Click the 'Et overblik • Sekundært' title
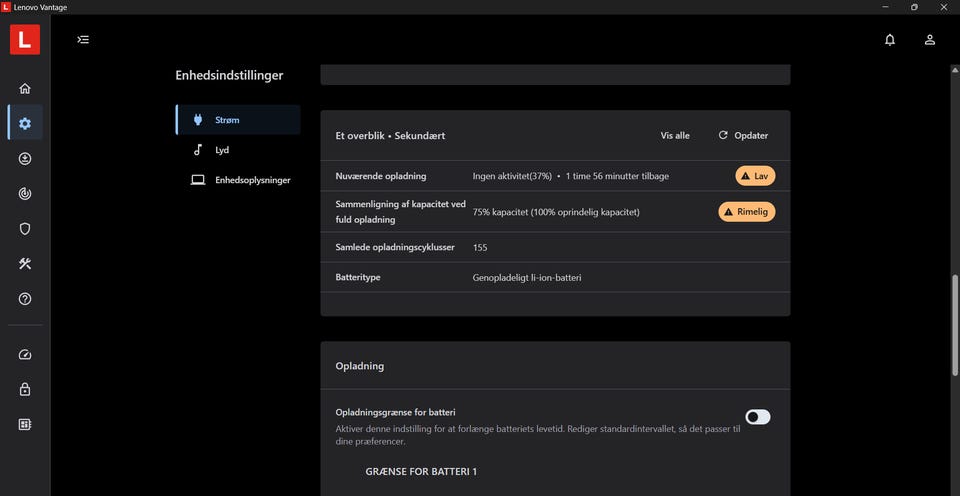 390,136
